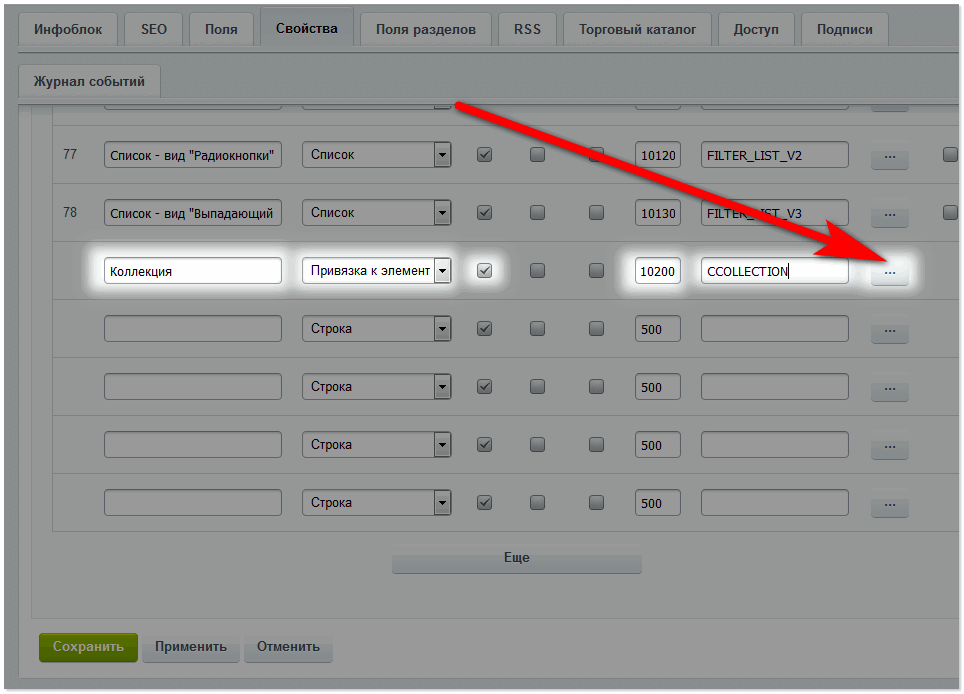Tick the delete checkbox at the end of row 77
The height and width of the screenshot is (694, 964).
(950, 154)
